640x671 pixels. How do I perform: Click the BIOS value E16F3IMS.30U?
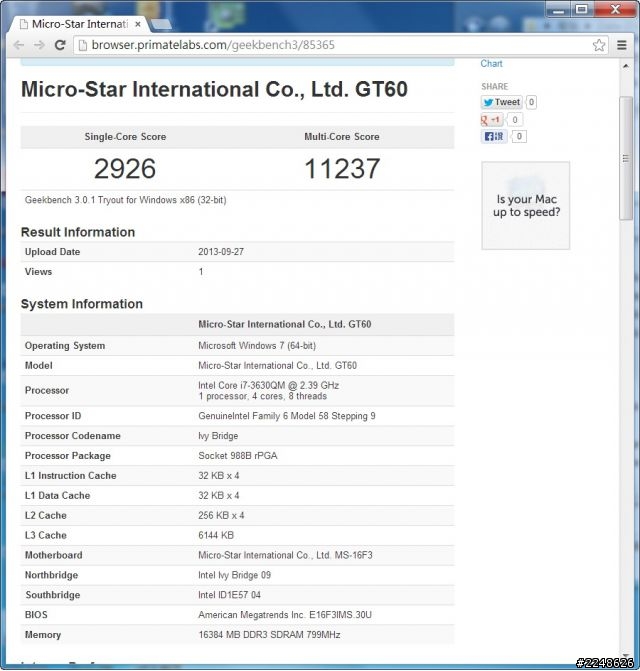click(285, 615)
